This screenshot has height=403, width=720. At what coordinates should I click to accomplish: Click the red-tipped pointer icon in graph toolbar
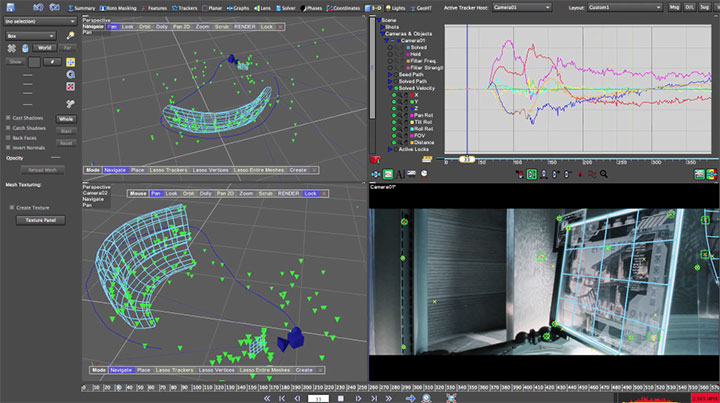click(519, 174)
